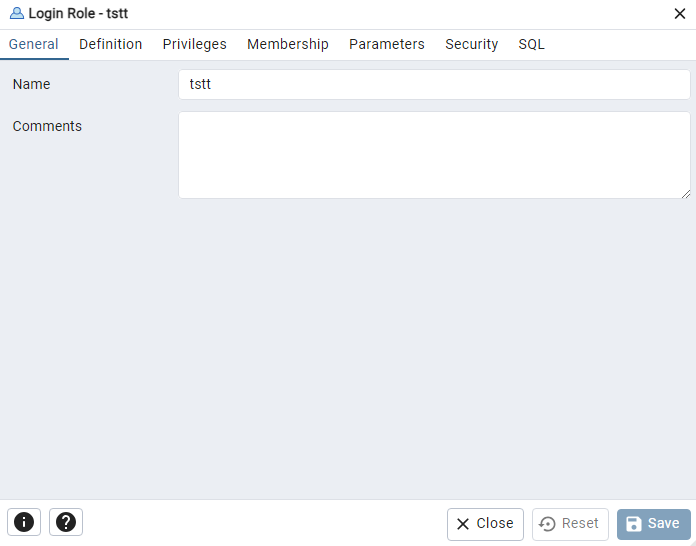Image resolution: width=696 pixels, height=546 pixels.
Task: Go to the Privileges tab
Action: coord(194,44)
